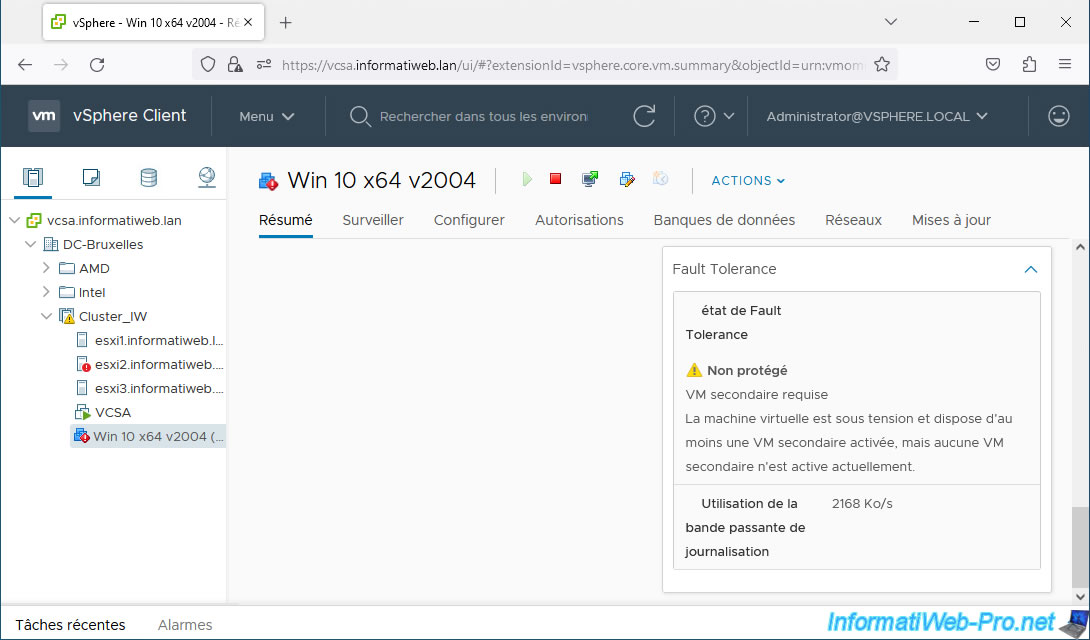Select esxi2.informatiweb host in the tree

(158, 364)
